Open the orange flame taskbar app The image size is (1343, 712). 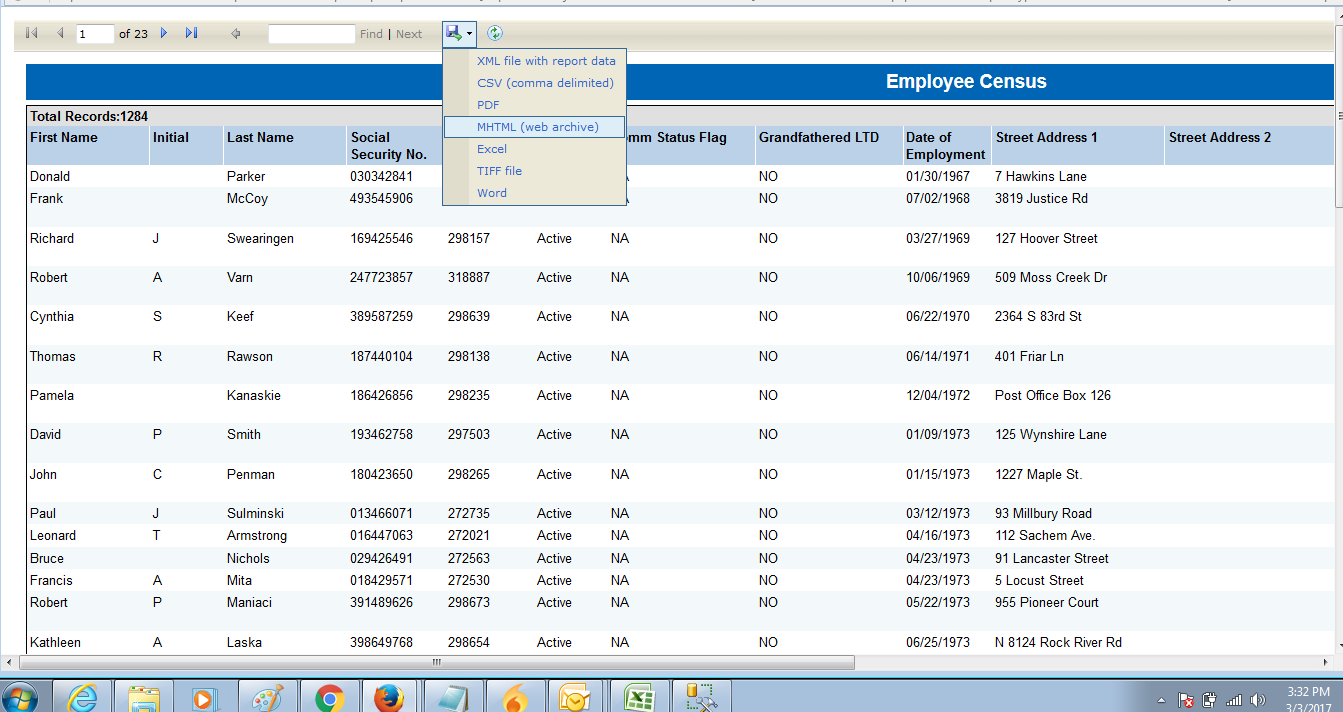pyautogui.click(x=515, y=697)
